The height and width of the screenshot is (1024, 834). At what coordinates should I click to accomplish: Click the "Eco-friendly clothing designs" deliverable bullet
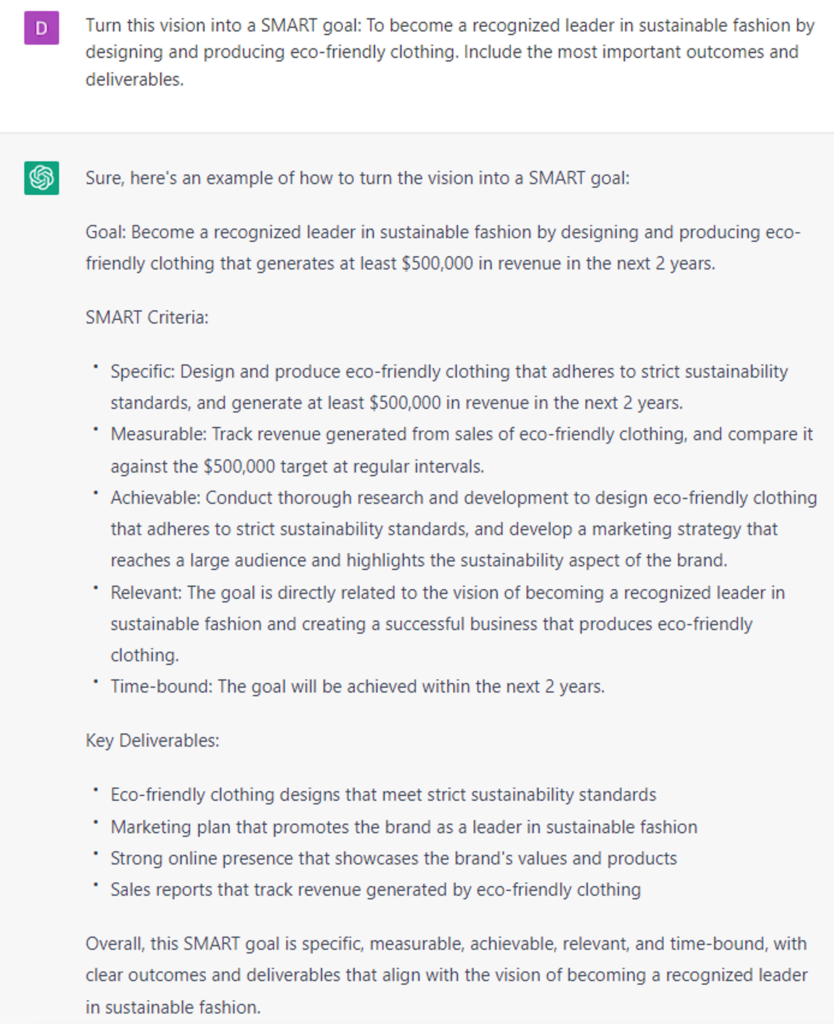click(x=383, y=795)
